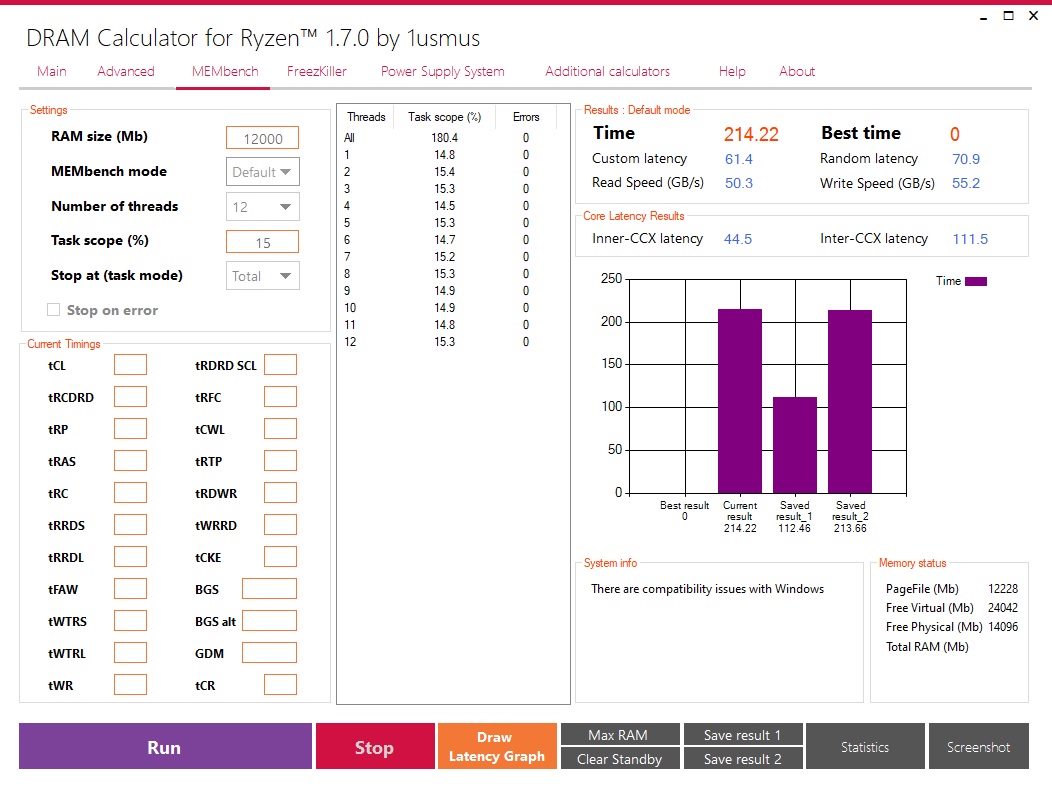
Task: Click the tFAW timing field
Action: pos(130,589)
